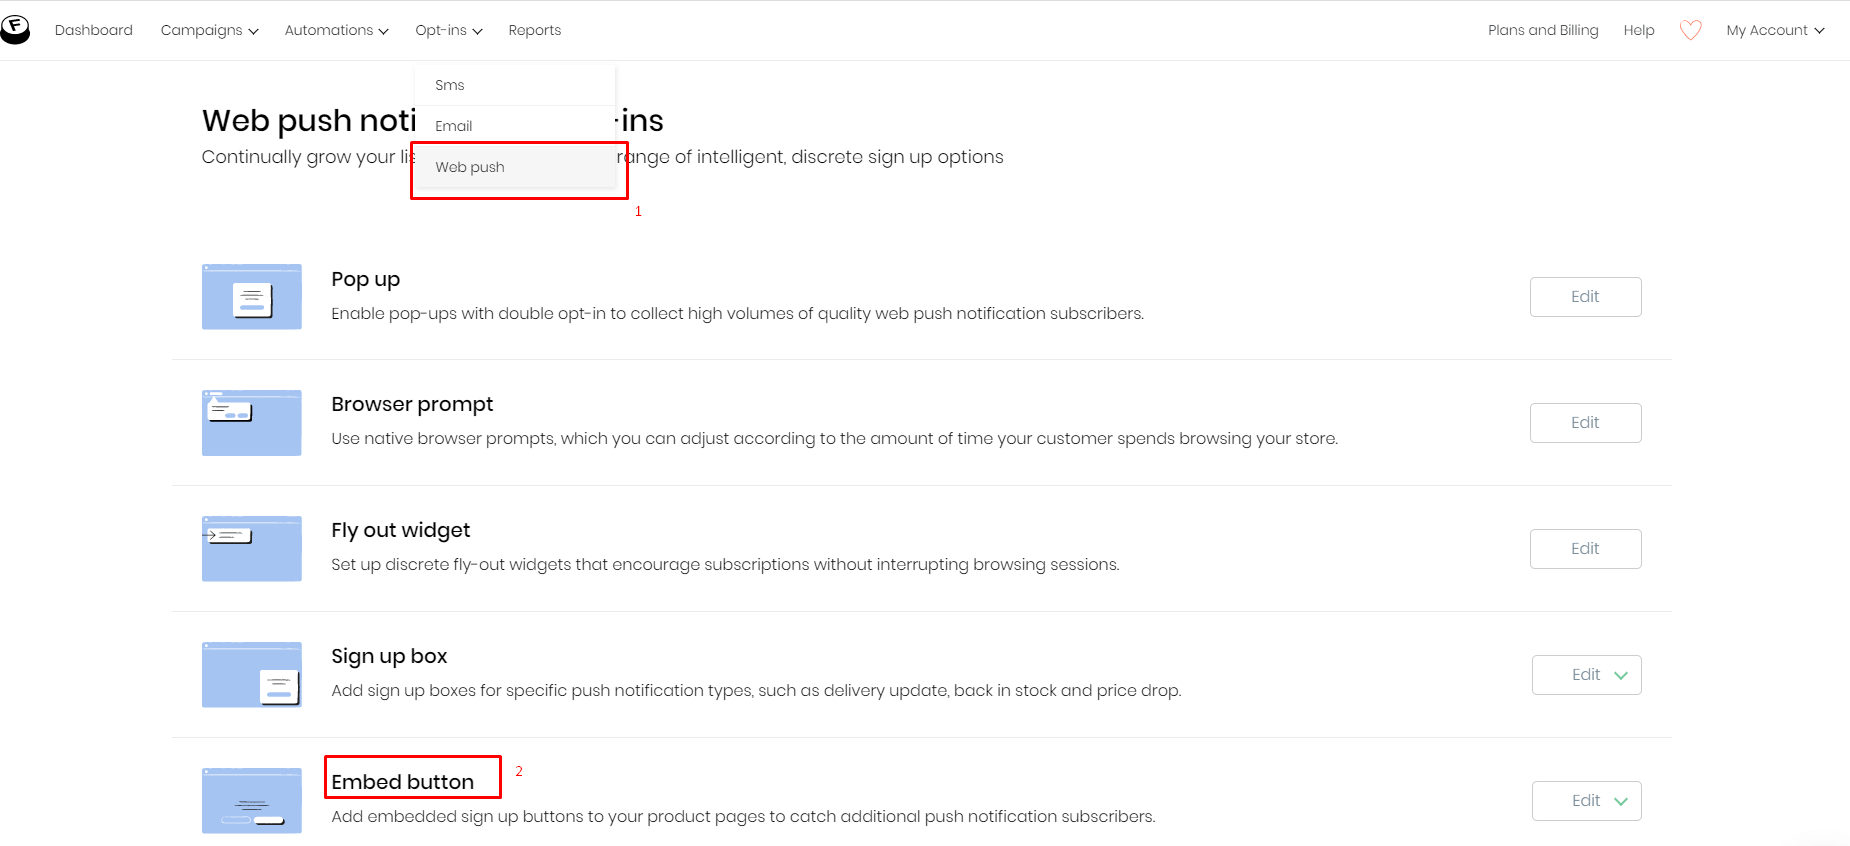Choose Email in the Opt-ins menu
Image resolution: width=1850 pixels, height=846 pixels.
454,126
